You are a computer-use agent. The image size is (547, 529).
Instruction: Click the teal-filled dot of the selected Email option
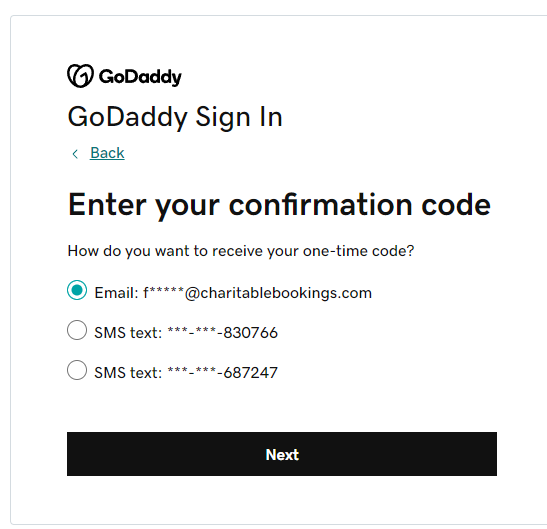(77, 290)
